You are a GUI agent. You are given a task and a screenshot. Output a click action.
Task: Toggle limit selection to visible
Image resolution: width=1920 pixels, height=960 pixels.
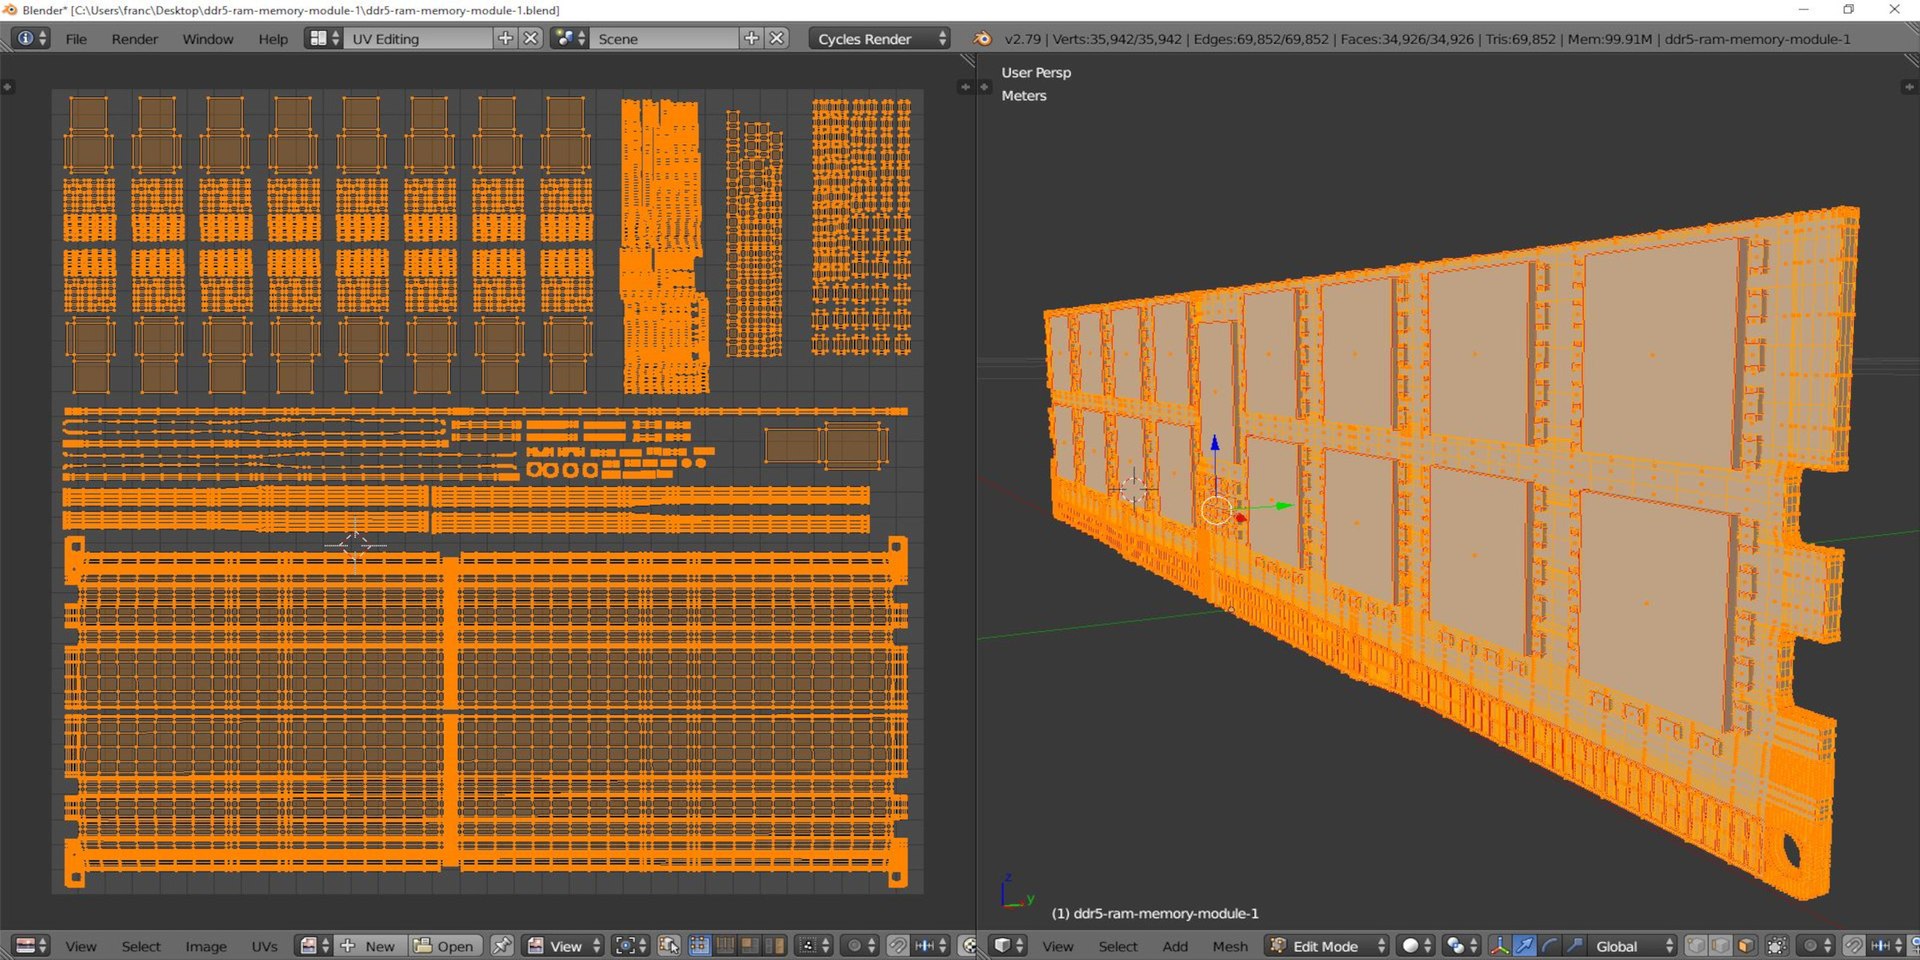tap(1777, 946)
